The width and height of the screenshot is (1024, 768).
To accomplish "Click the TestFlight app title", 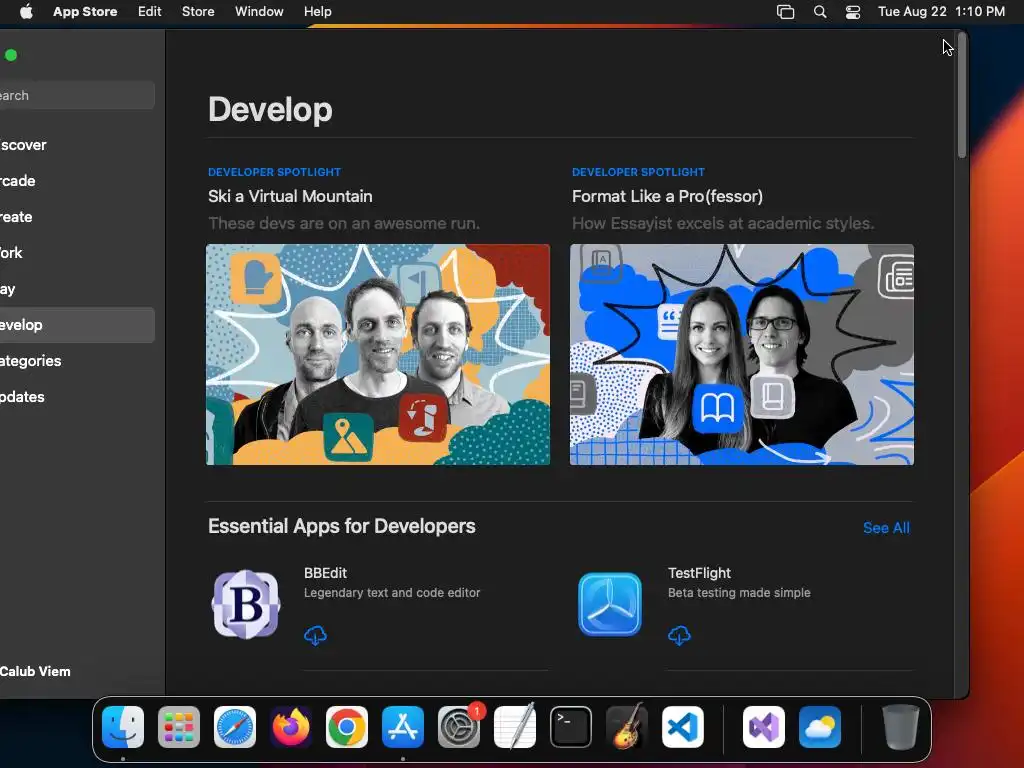I will coord(699,573).
